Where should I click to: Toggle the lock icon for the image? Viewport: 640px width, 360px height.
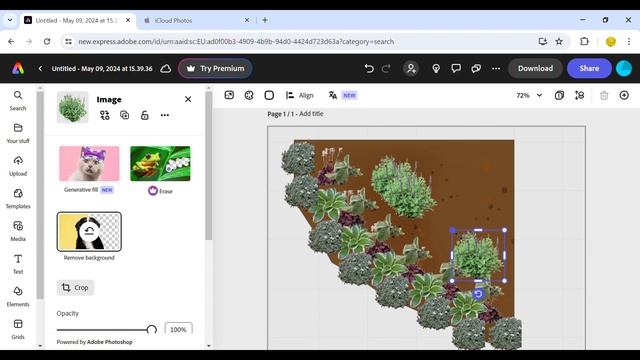(x=144, y=116)
